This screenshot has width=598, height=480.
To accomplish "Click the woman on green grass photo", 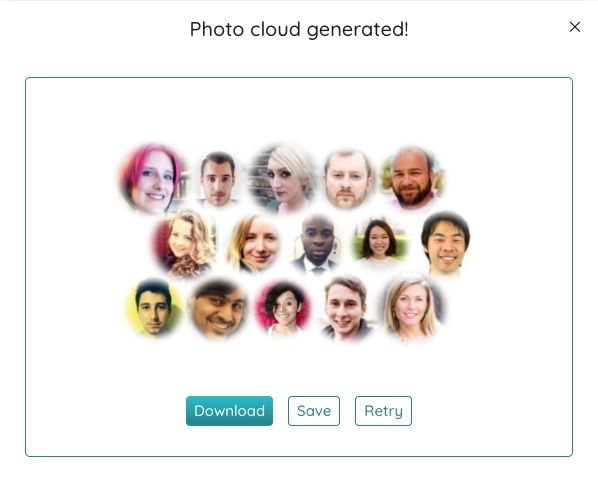I will 379,242.
